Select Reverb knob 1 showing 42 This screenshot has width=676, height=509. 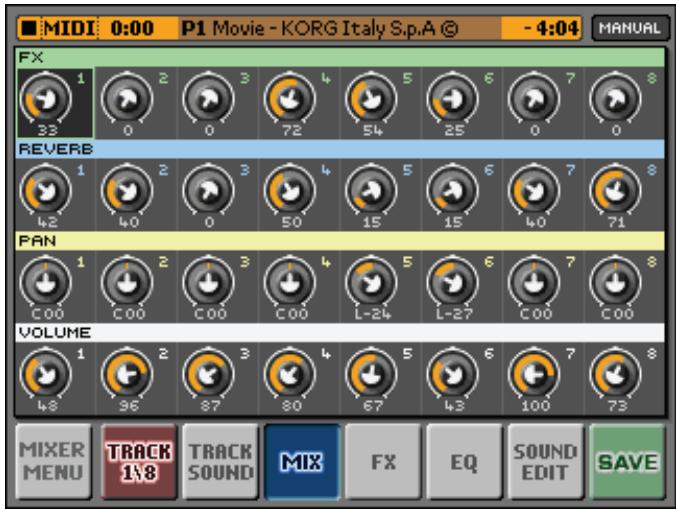tap(46, 190)
